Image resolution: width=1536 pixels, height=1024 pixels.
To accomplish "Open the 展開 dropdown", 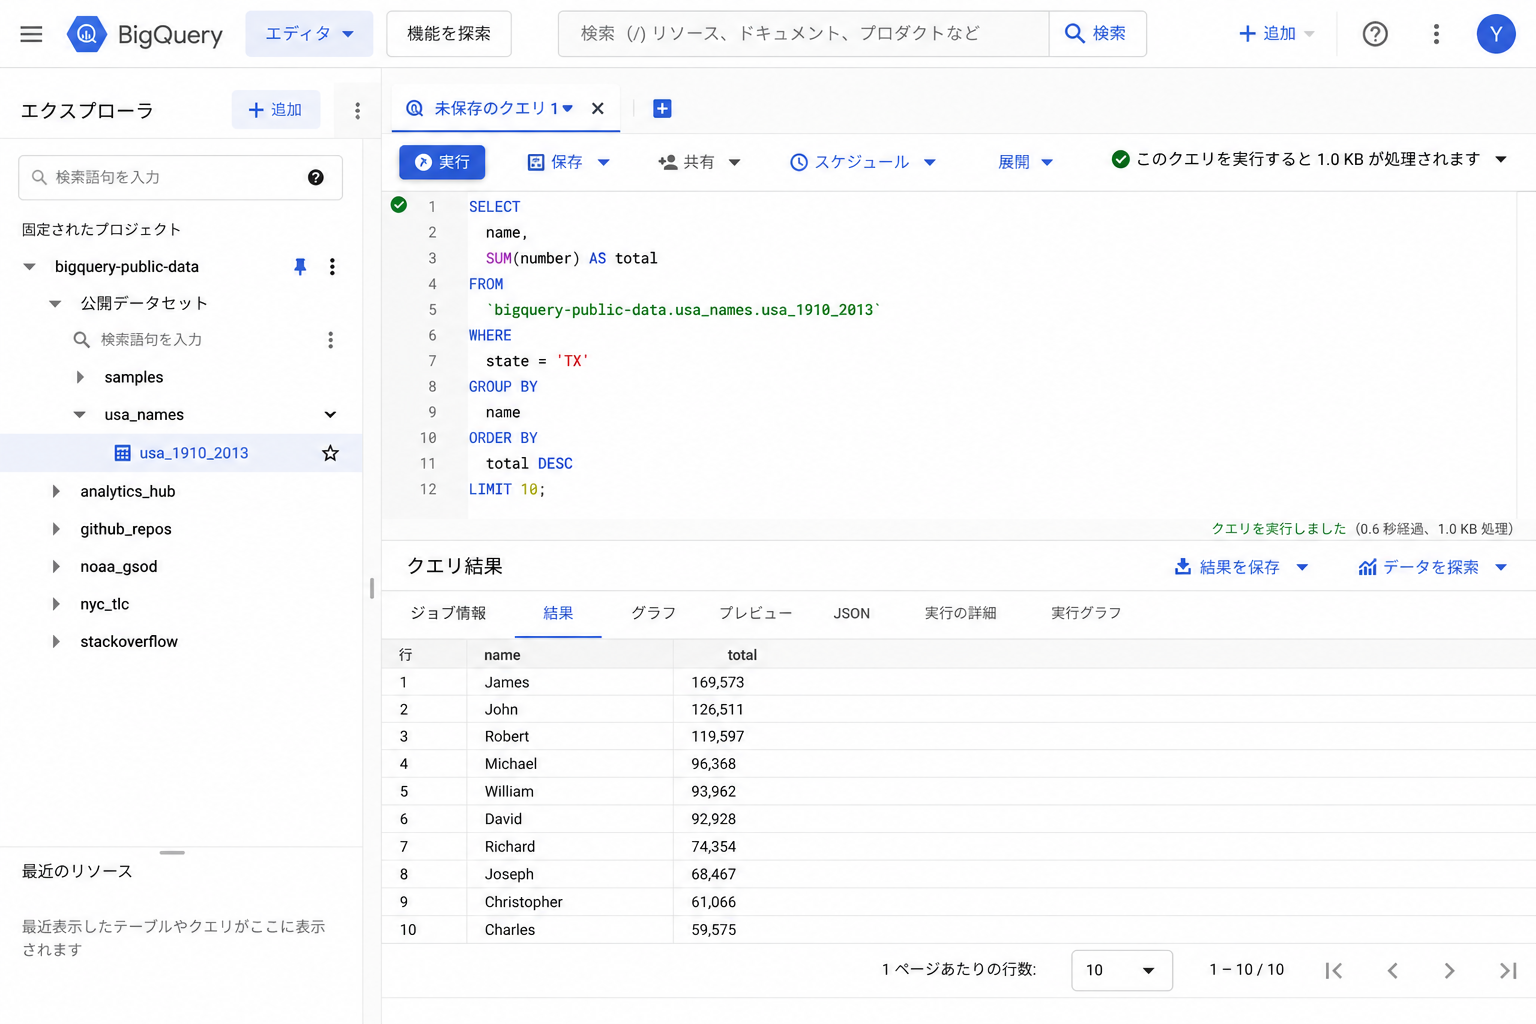I will tap(1025, 162).
